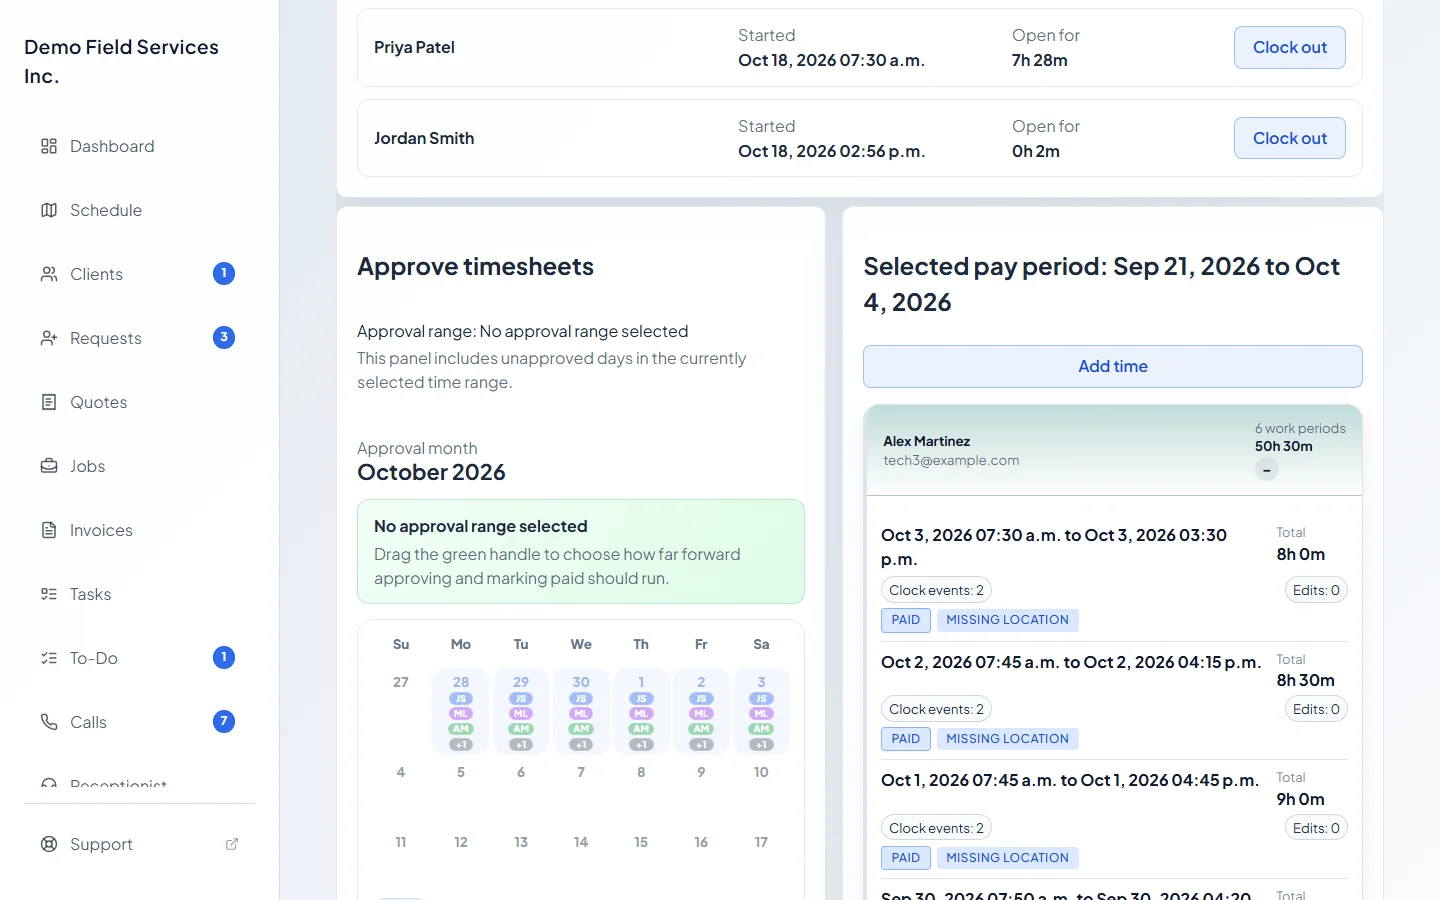The image size is (1440, 900).
Task: Click the Tasks list icon
Action: [49, 594]
